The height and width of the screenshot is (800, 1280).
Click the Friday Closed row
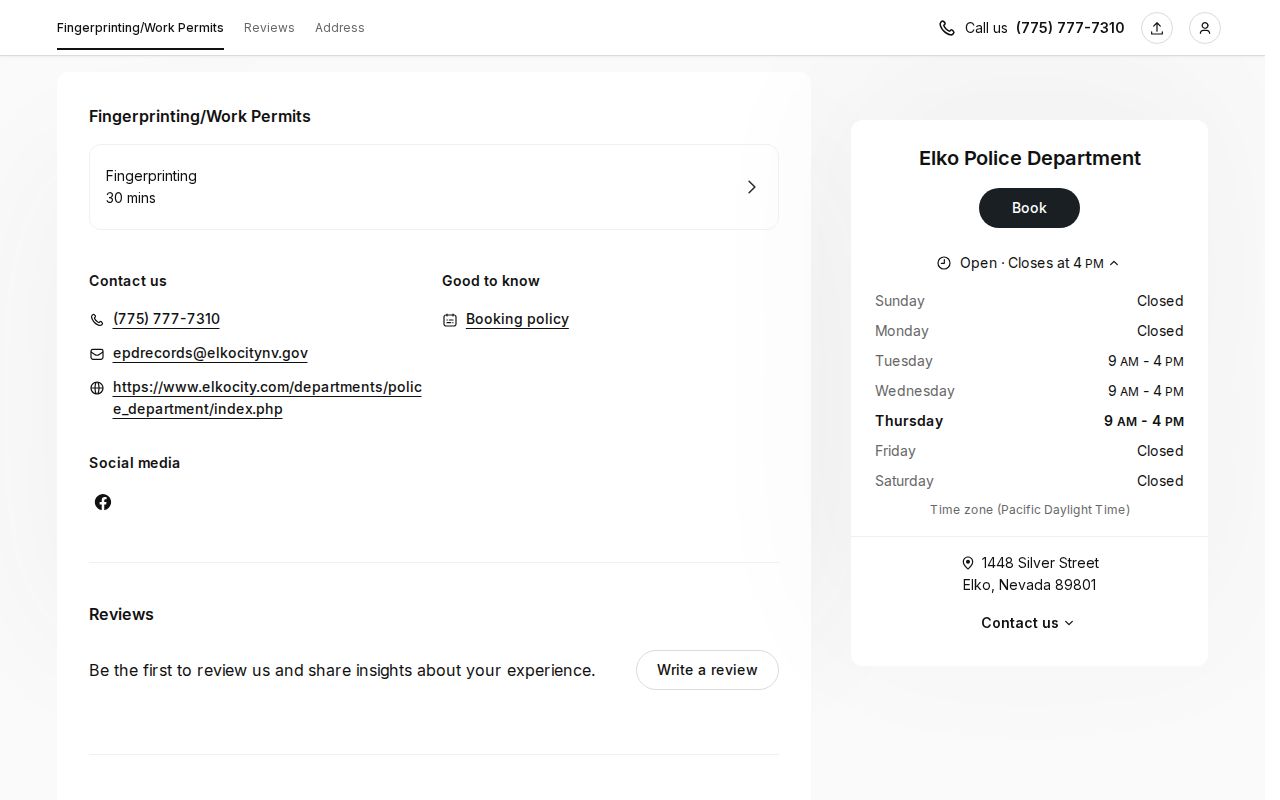click(1029, 451)
